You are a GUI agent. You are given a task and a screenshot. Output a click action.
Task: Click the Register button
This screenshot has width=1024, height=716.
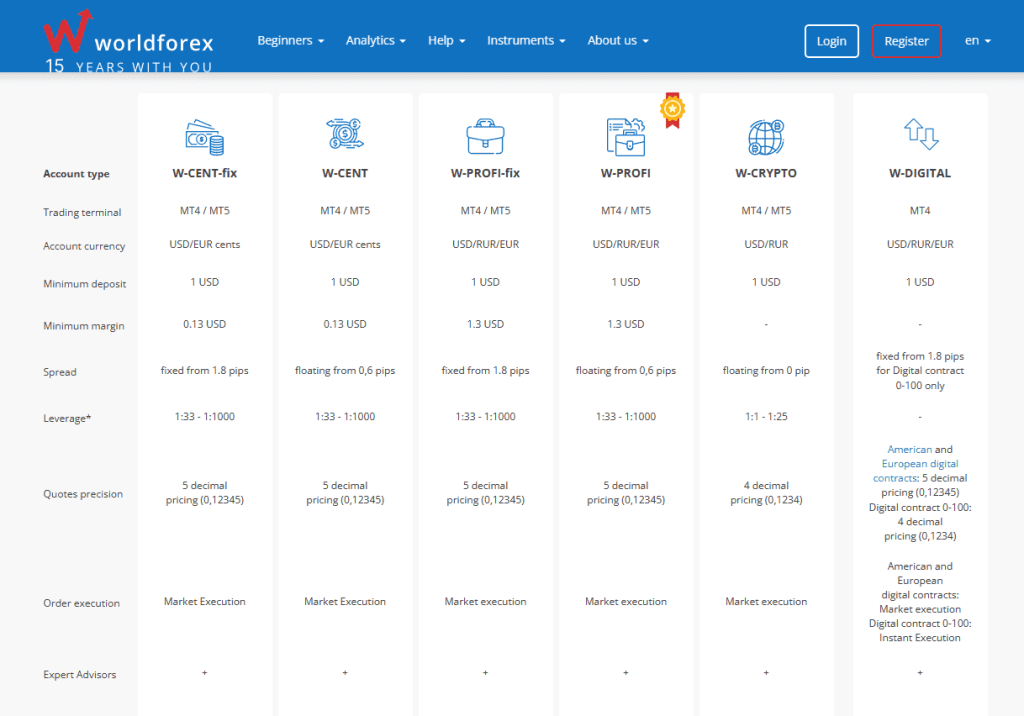tap(906, 41)
